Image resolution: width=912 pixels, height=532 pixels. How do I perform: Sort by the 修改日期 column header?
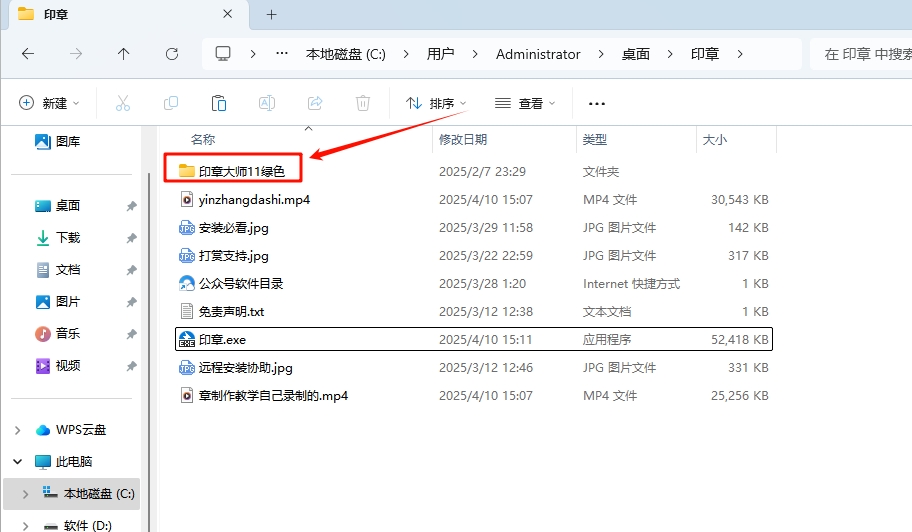(463, 140)
